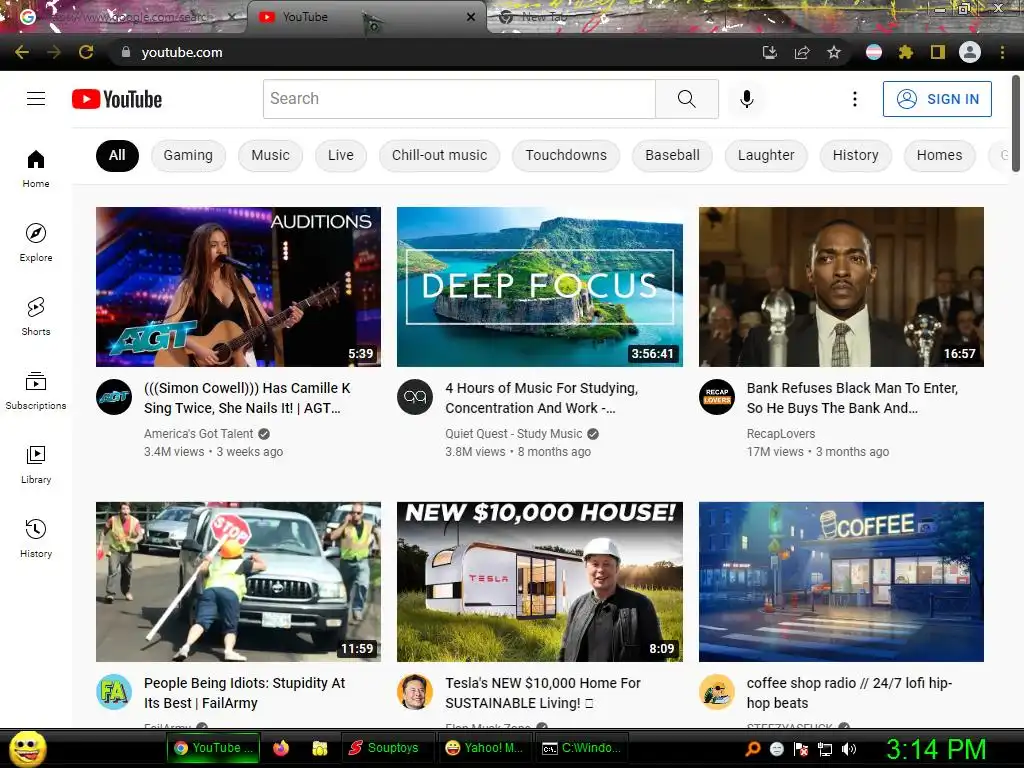Open Yahoo! Messenger taskbar button
Viewport: 1024px width, 768px height.
coord(484,748)
